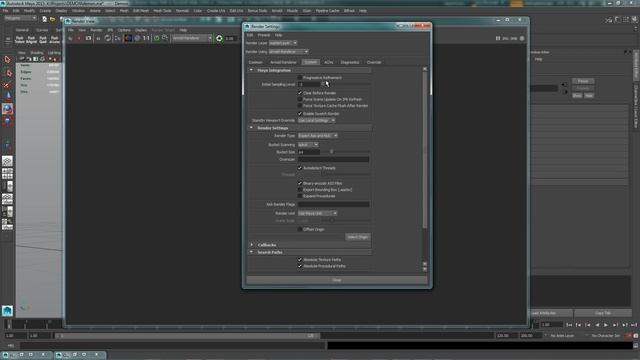Click the Maya home icon at bottom left

(x=7, y=311)
